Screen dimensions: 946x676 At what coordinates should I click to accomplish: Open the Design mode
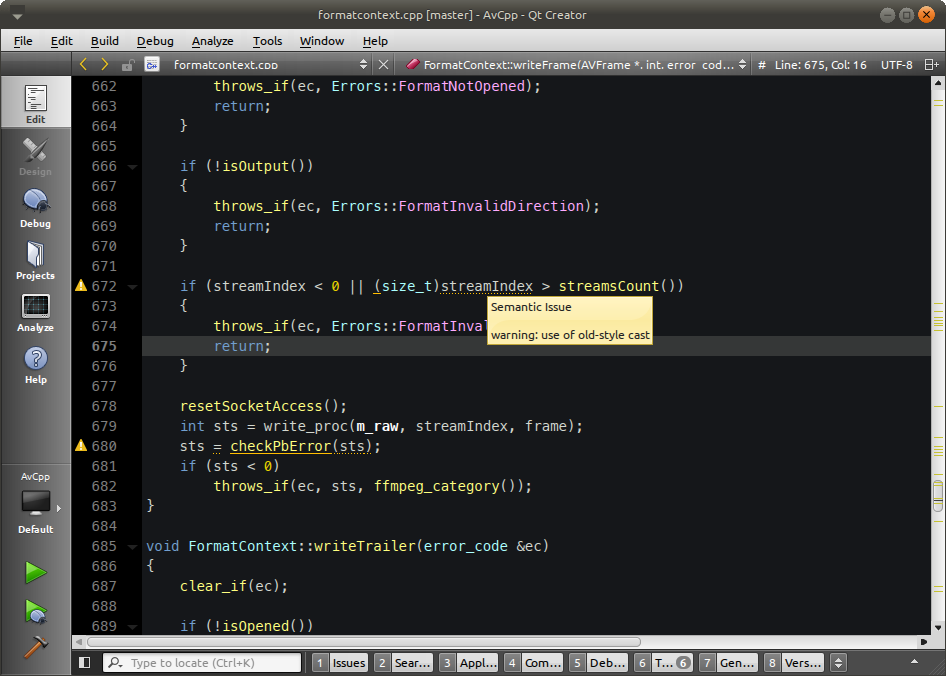36,157
